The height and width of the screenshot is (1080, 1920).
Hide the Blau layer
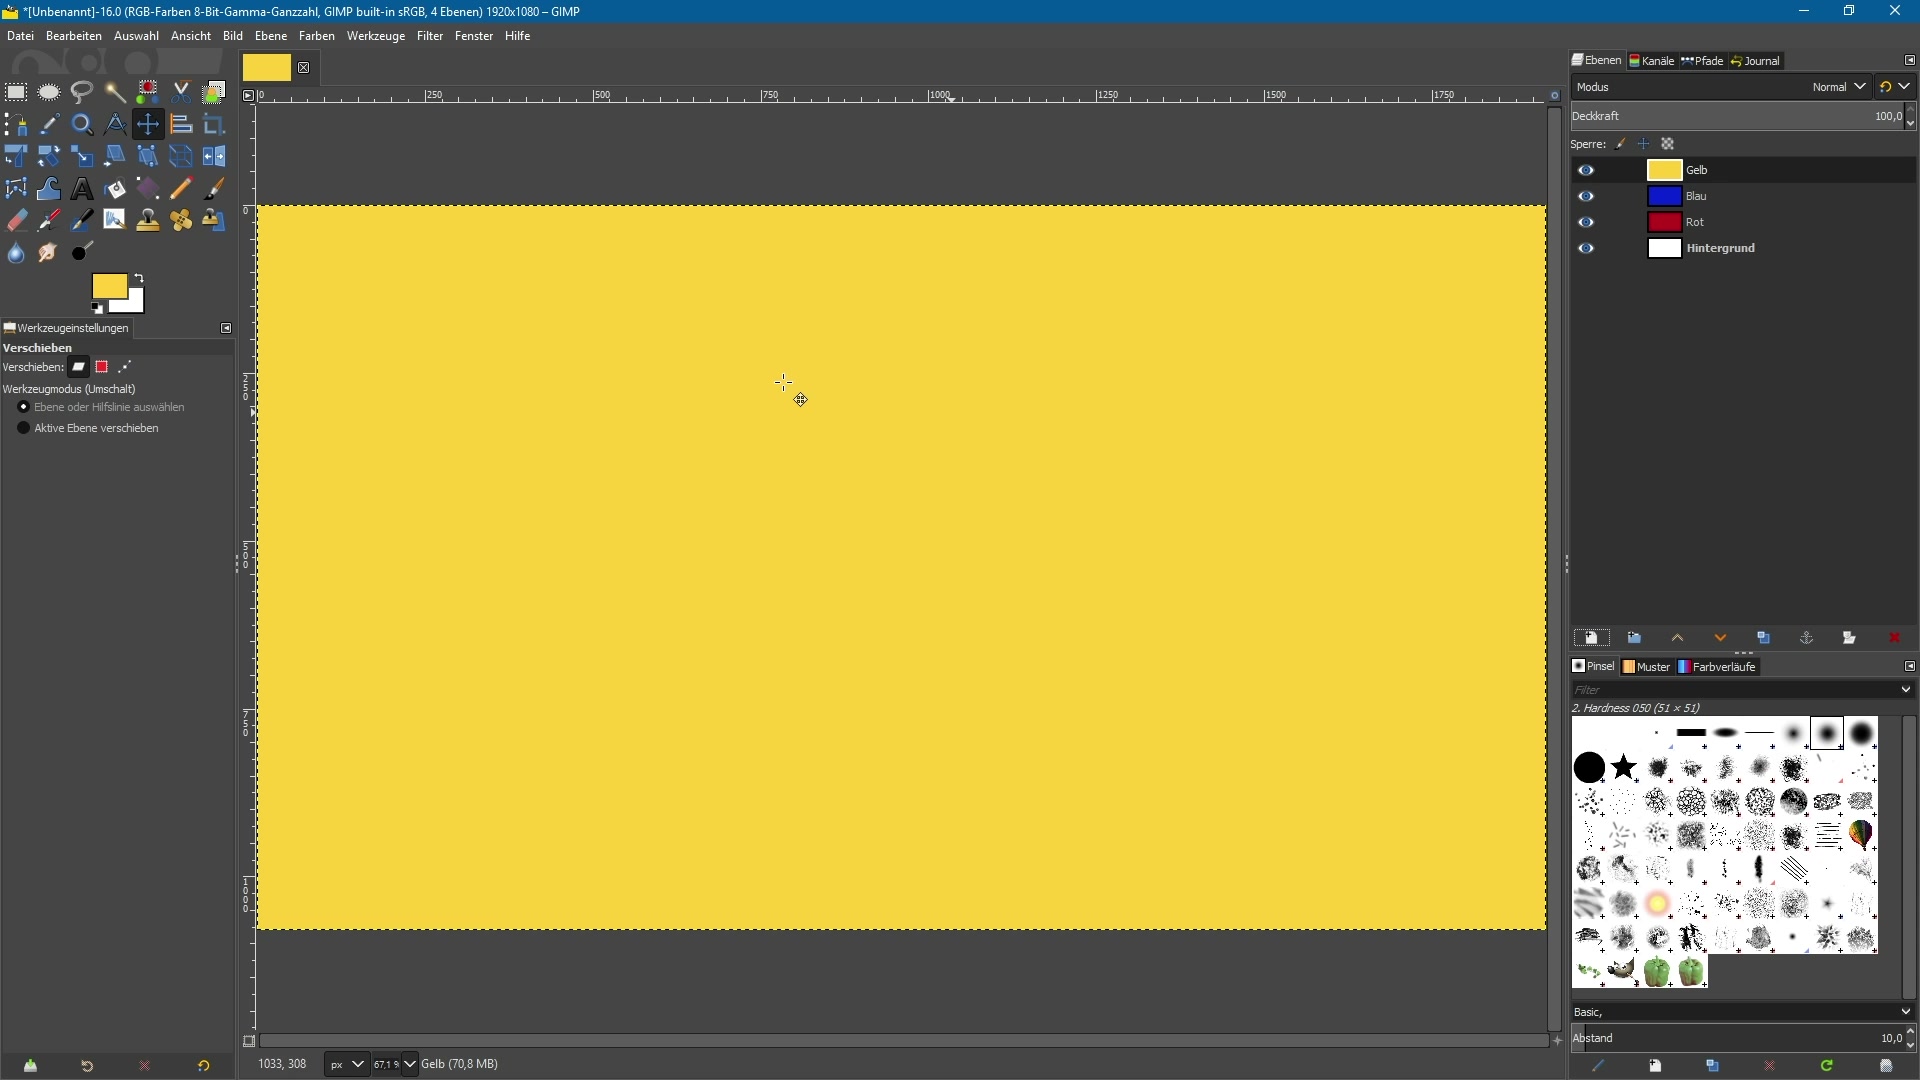click(x=1587, y=197)
